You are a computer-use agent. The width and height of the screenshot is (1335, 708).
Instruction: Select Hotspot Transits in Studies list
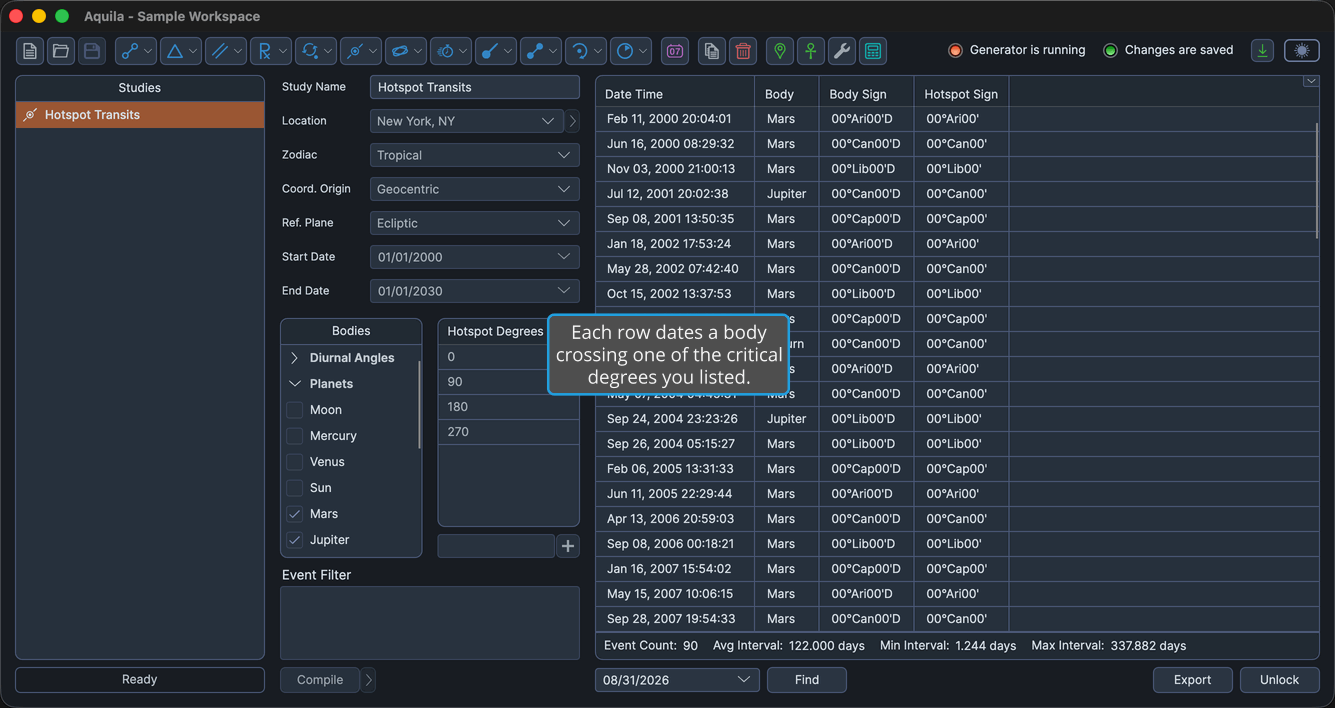tap(140, 115)
